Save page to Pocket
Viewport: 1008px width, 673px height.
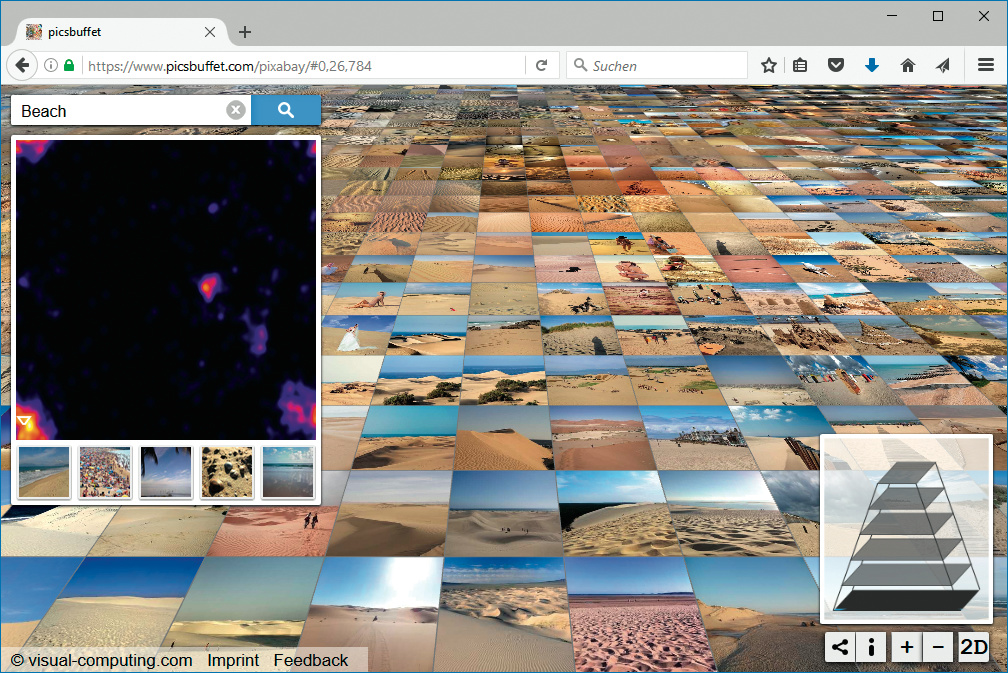[836, 66]
